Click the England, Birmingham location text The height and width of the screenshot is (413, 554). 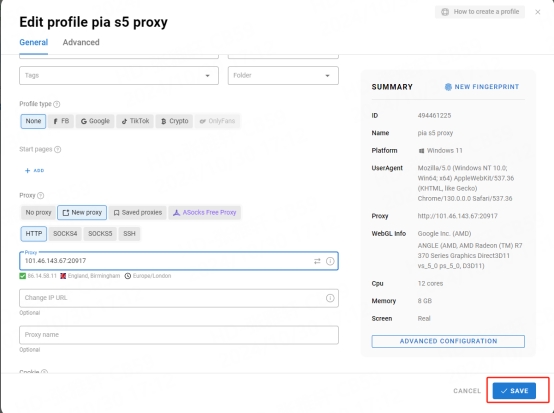point(94,276)
